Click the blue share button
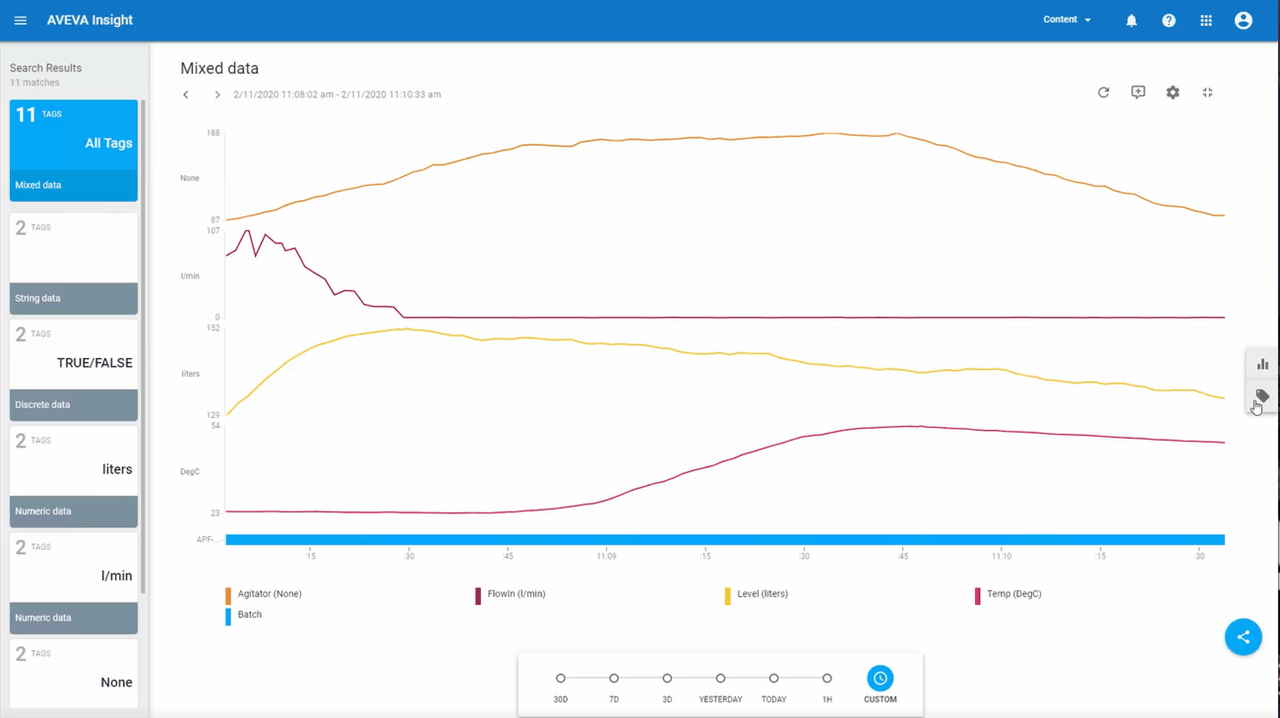1280x718 pixels. 1243,637
